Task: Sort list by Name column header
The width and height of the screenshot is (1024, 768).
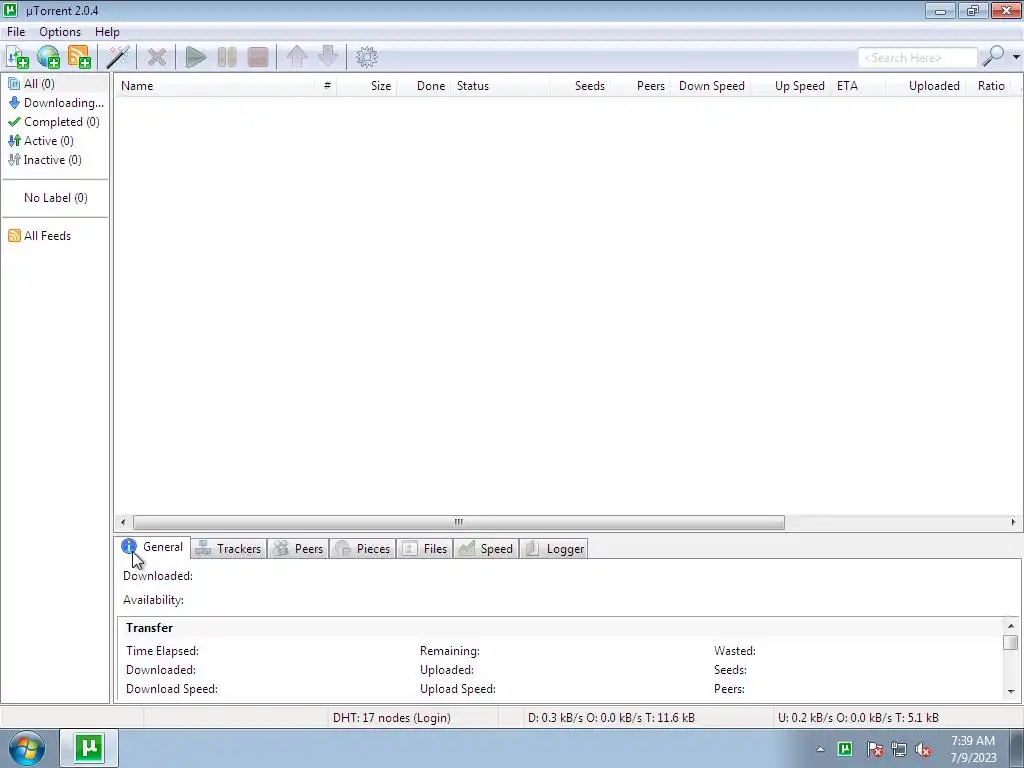Action: (216, 86)
